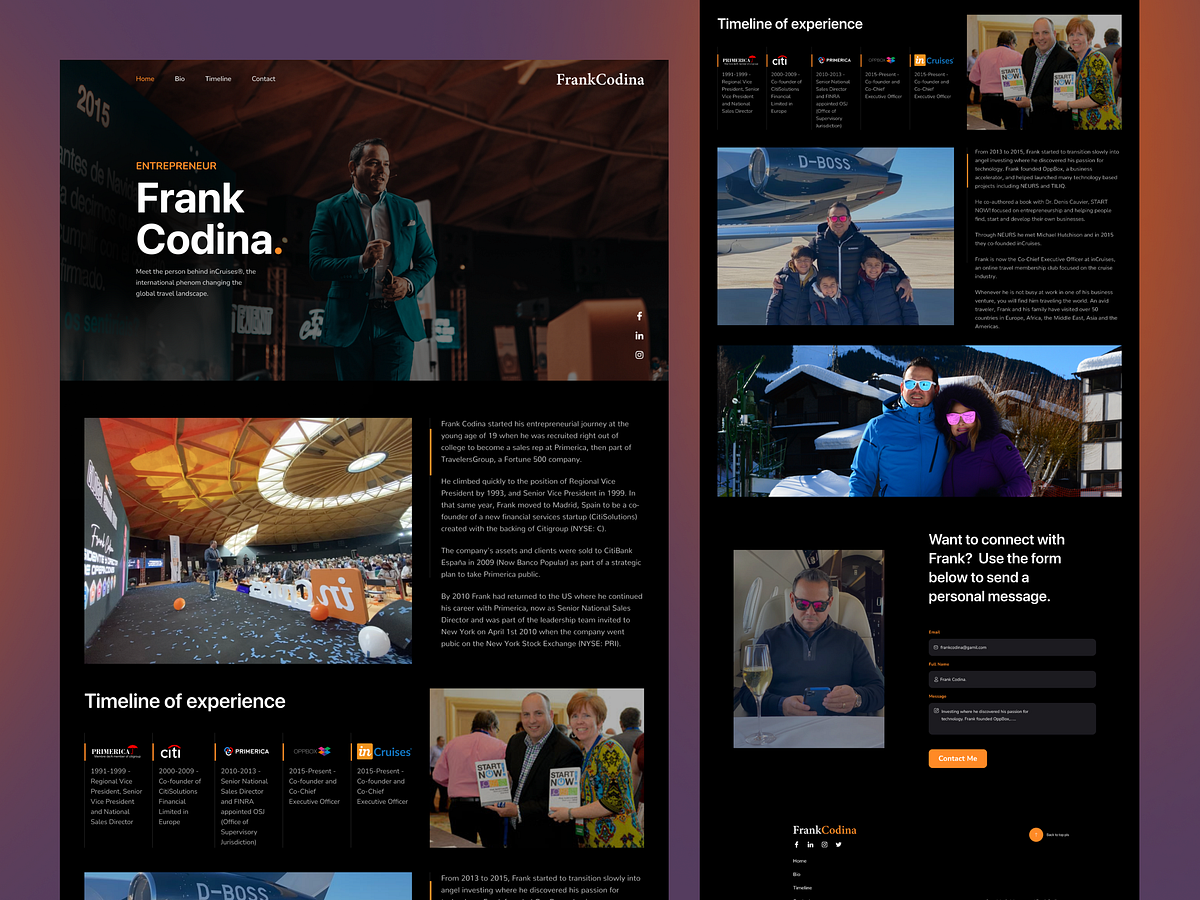
Task: Click the paragraph starting 'Through NEURS he met Michael Hutchison'
Action: pyautogui.click(x=1043, y=238)
